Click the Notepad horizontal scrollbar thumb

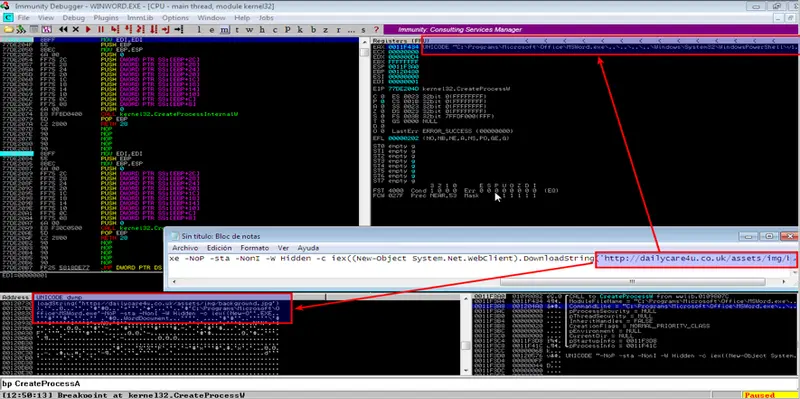coord(632,282)
